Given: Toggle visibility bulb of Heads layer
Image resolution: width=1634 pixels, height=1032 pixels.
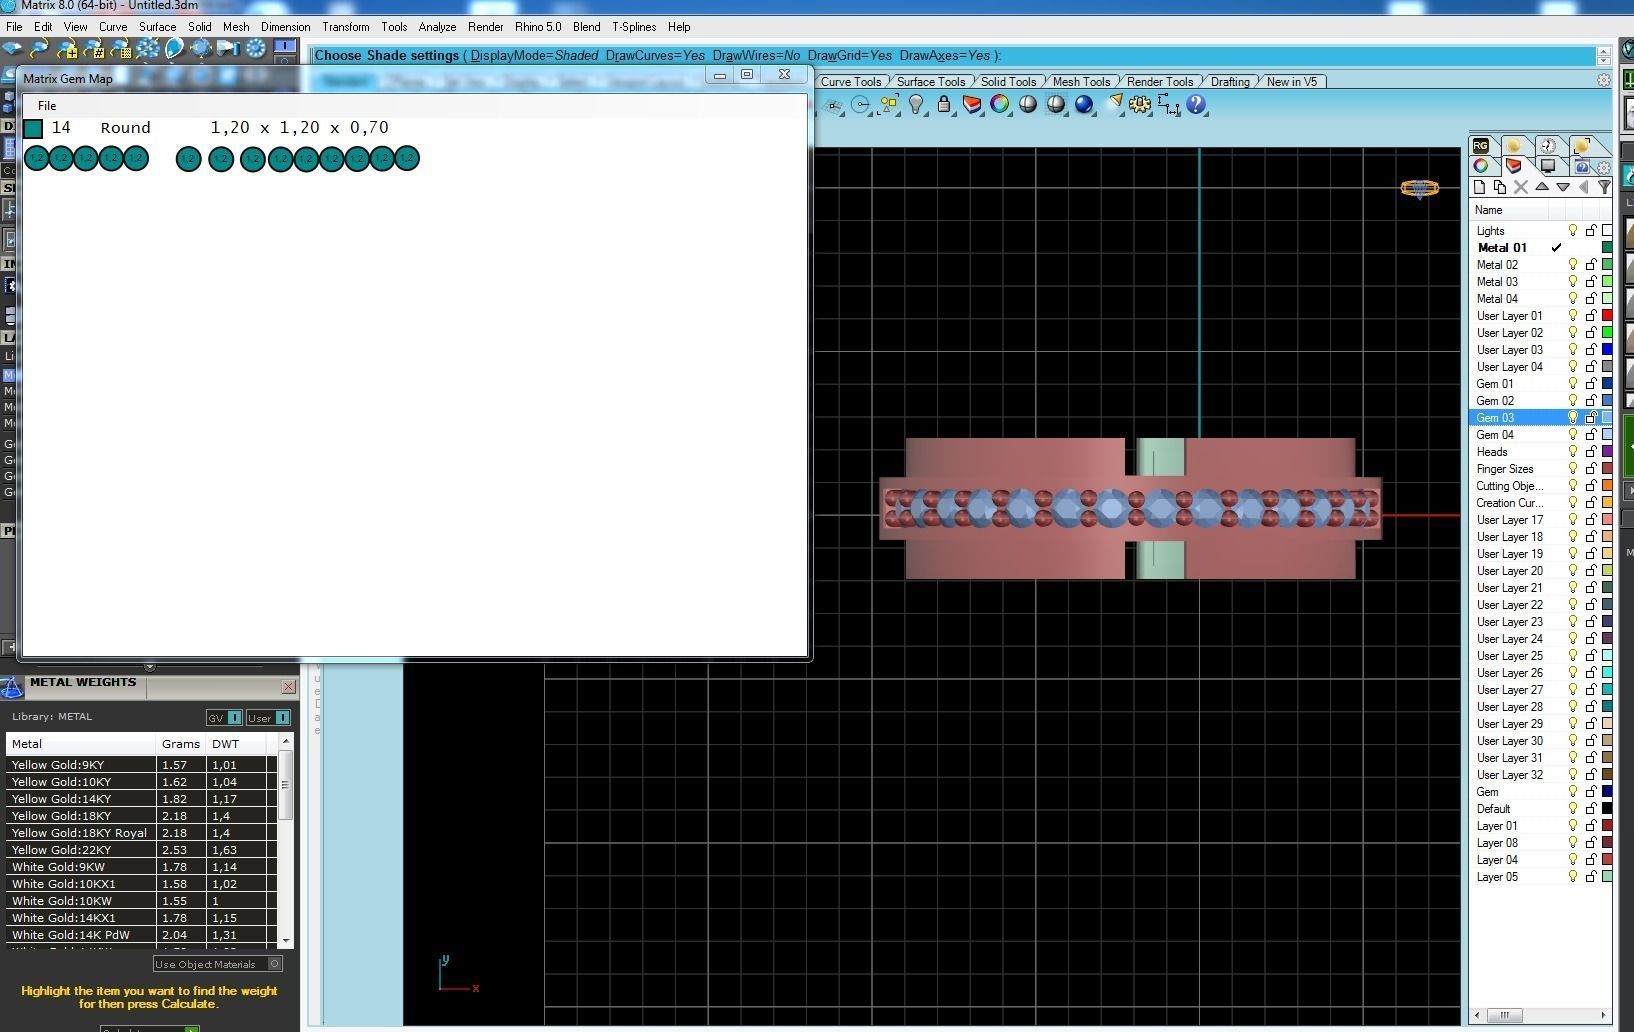Looking at the screenshot, I should (1573, 452).
